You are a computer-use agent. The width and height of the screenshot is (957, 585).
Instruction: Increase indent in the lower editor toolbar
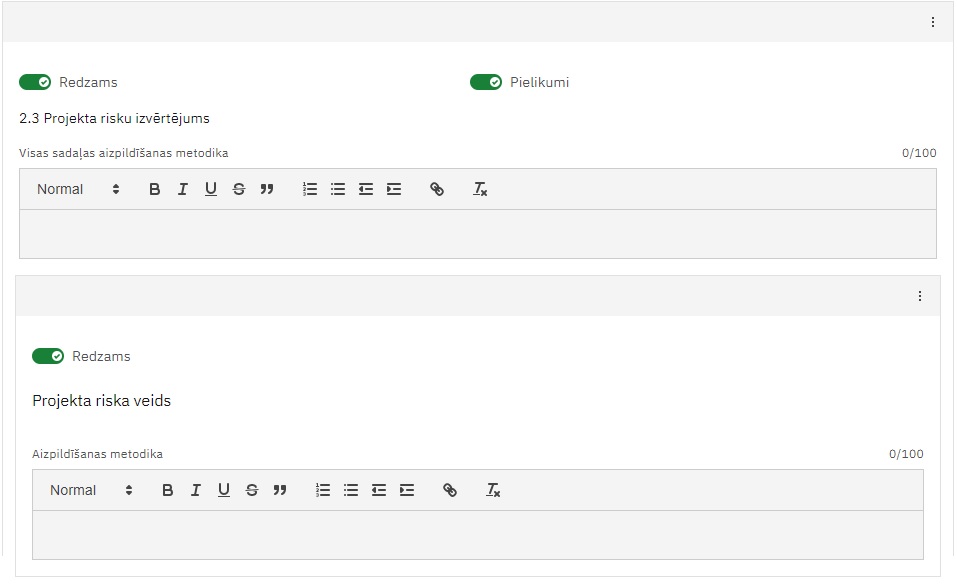[x=407, y=490]
